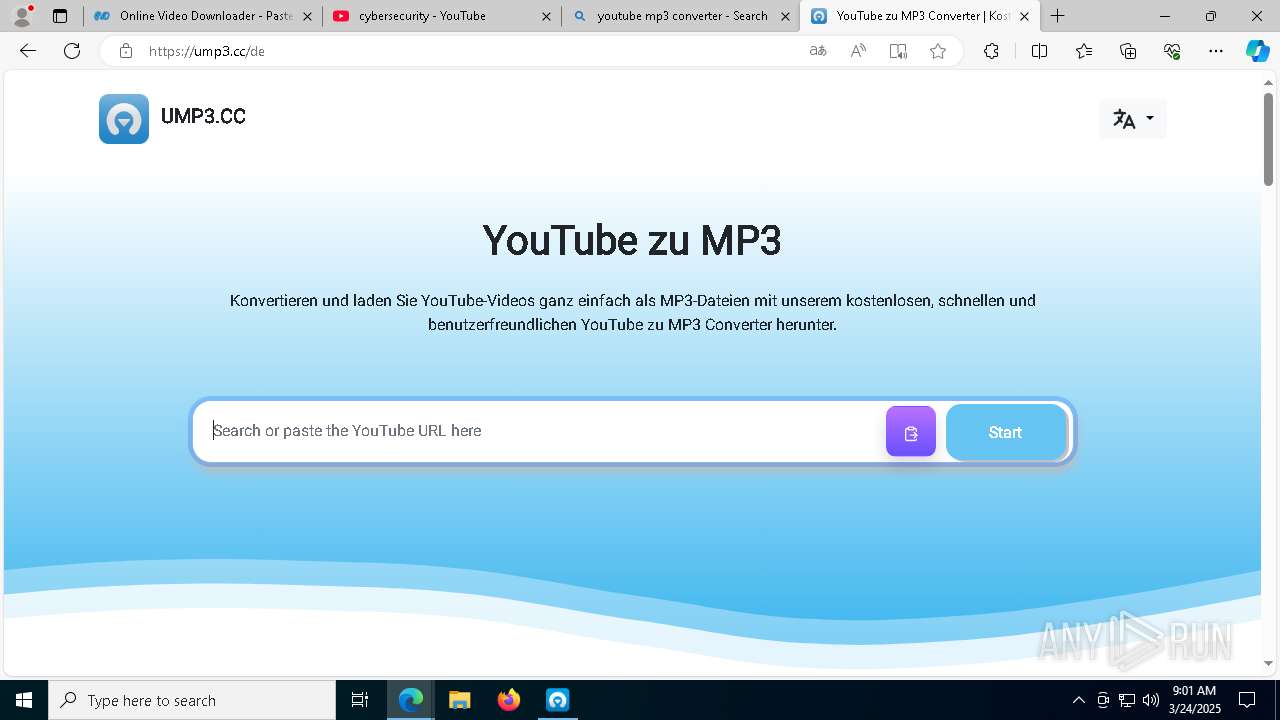Open network status tray icon
This screenshot has width=1280, height=720.
click(1127, 700)
